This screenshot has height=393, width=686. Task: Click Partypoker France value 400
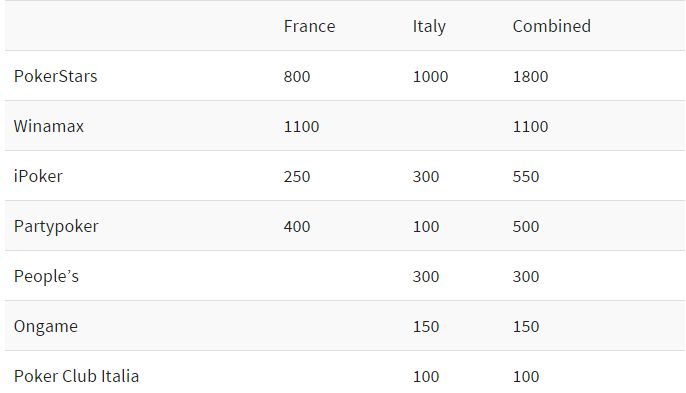point(297,227)
